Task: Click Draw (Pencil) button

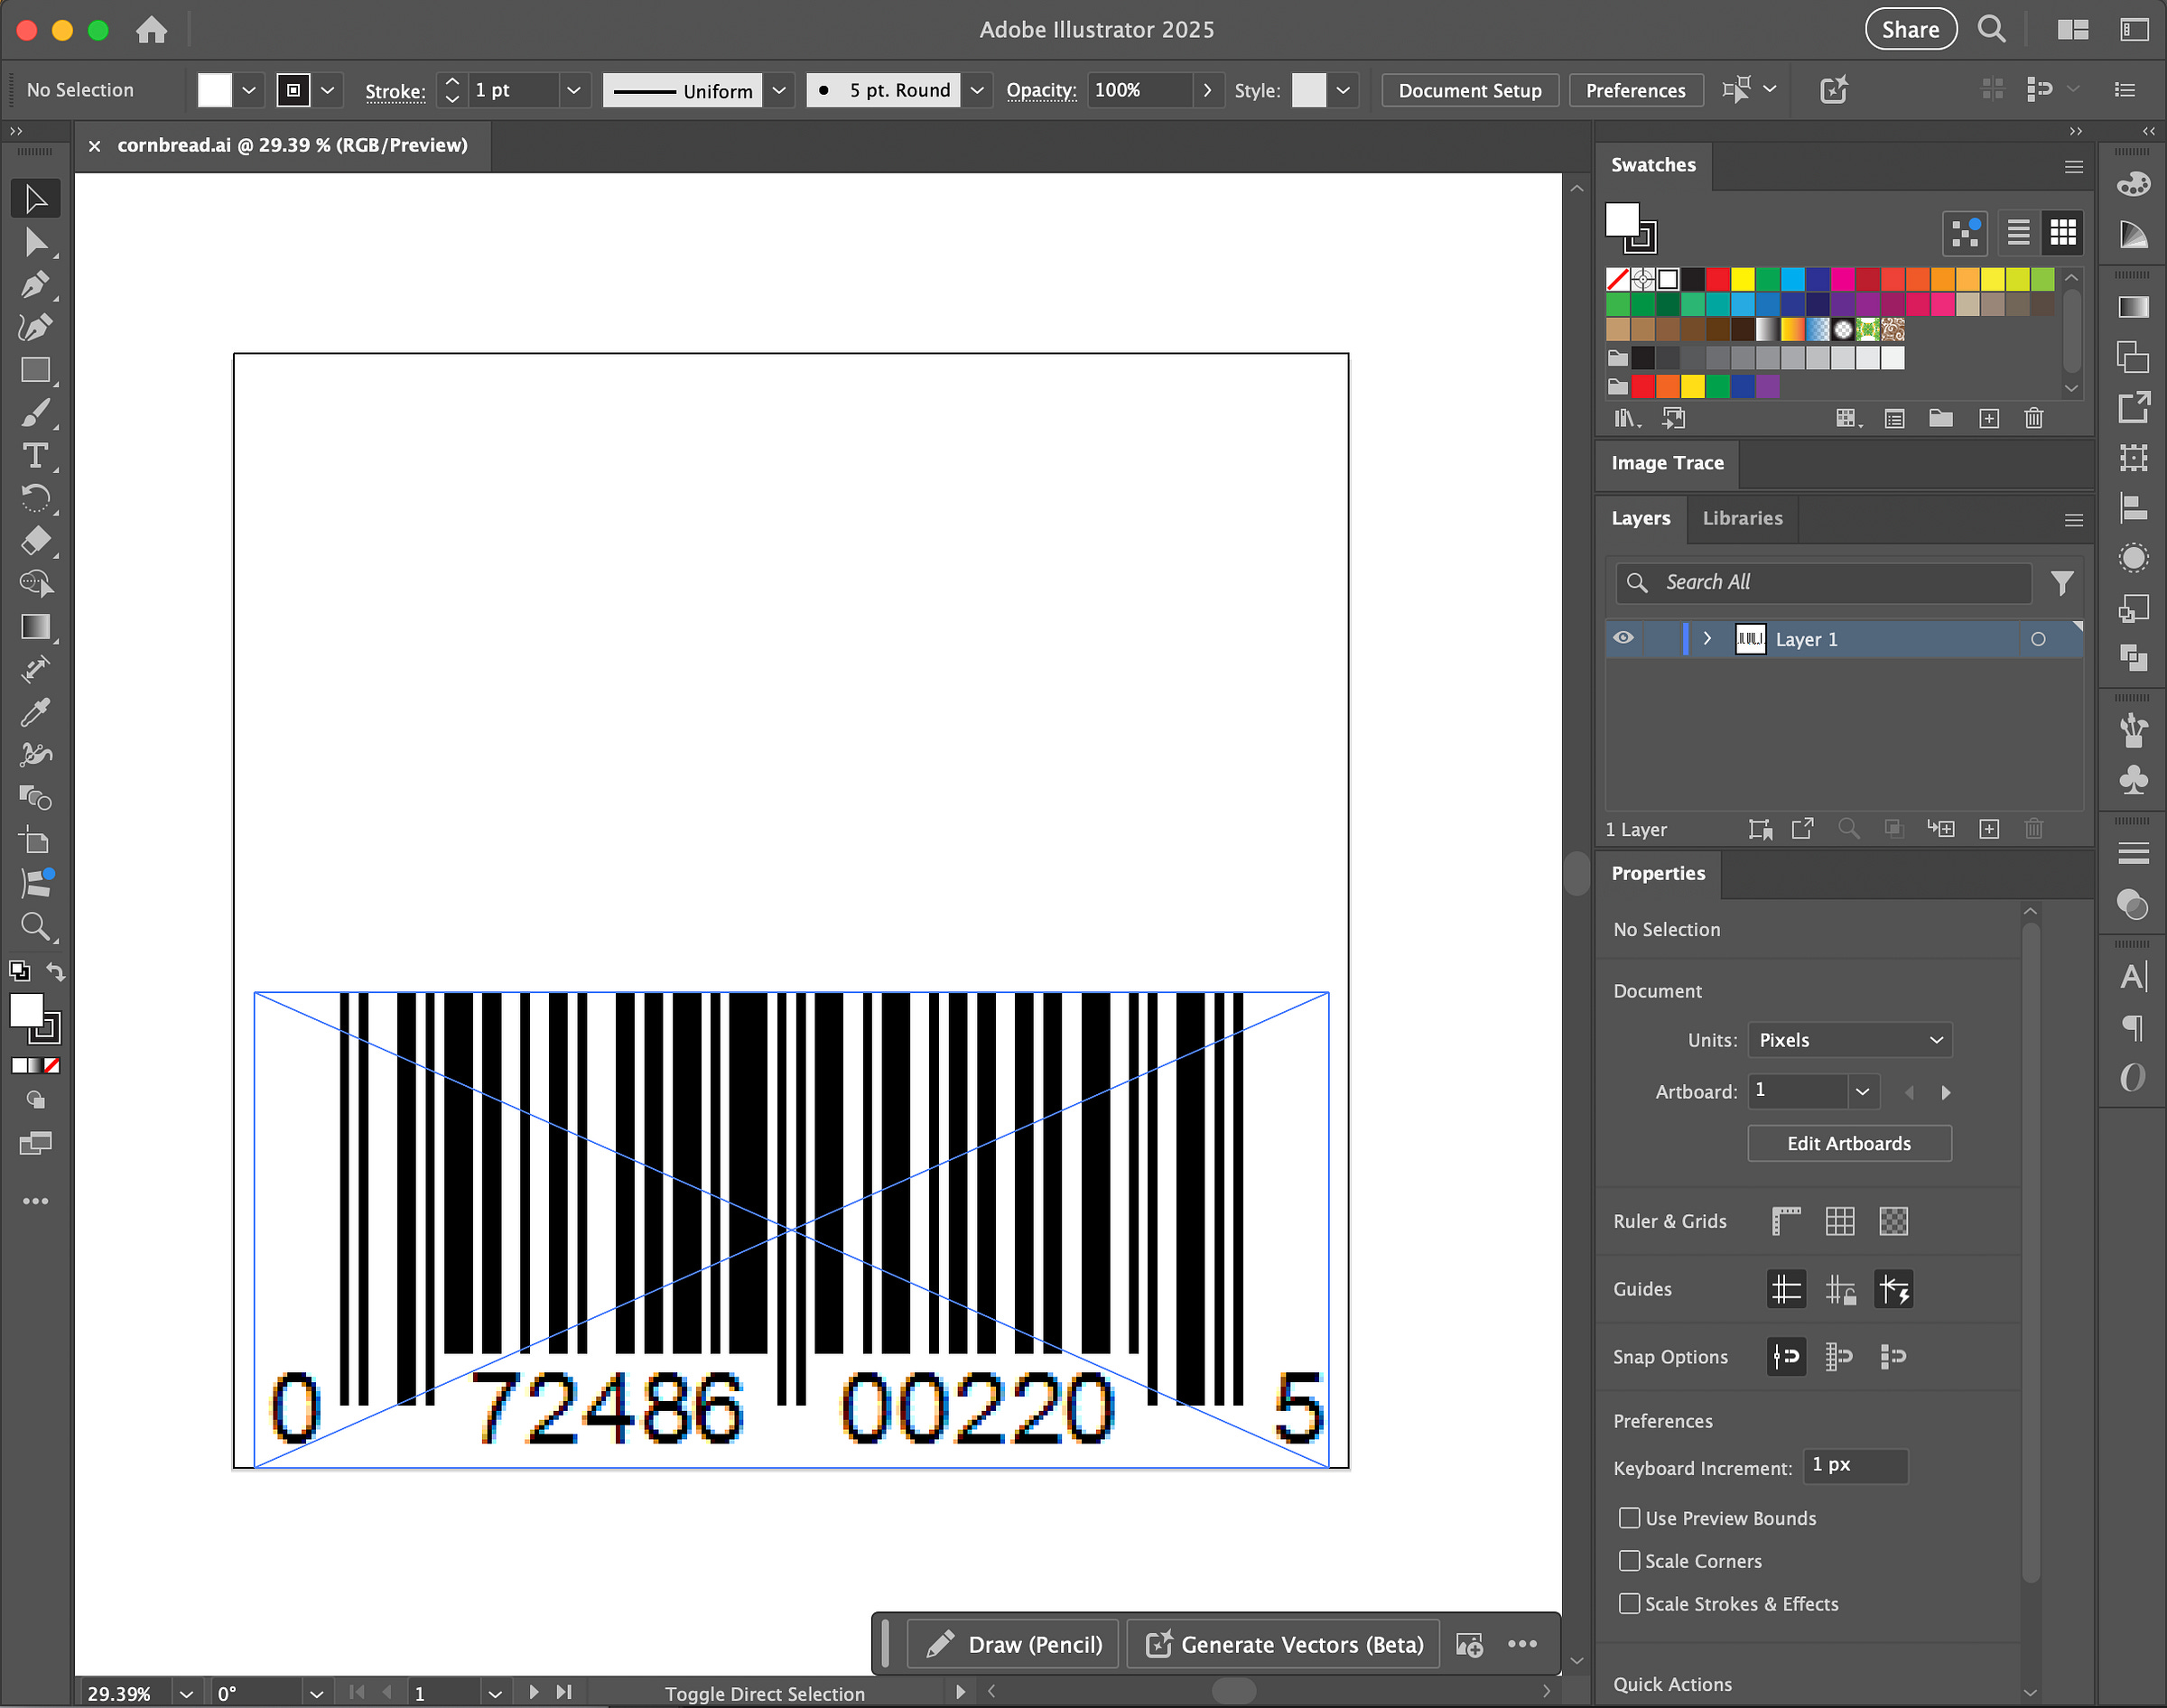Action: point(1014,1645)
